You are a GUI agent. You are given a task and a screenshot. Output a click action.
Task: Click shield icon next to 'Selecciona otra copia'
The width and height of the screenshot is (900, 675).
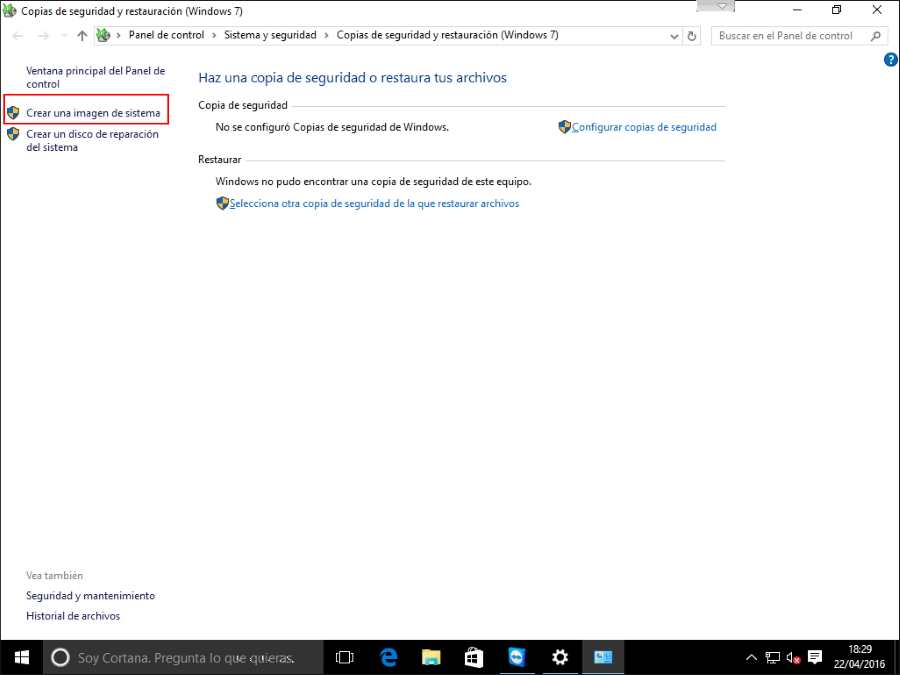tap(222, 203)
